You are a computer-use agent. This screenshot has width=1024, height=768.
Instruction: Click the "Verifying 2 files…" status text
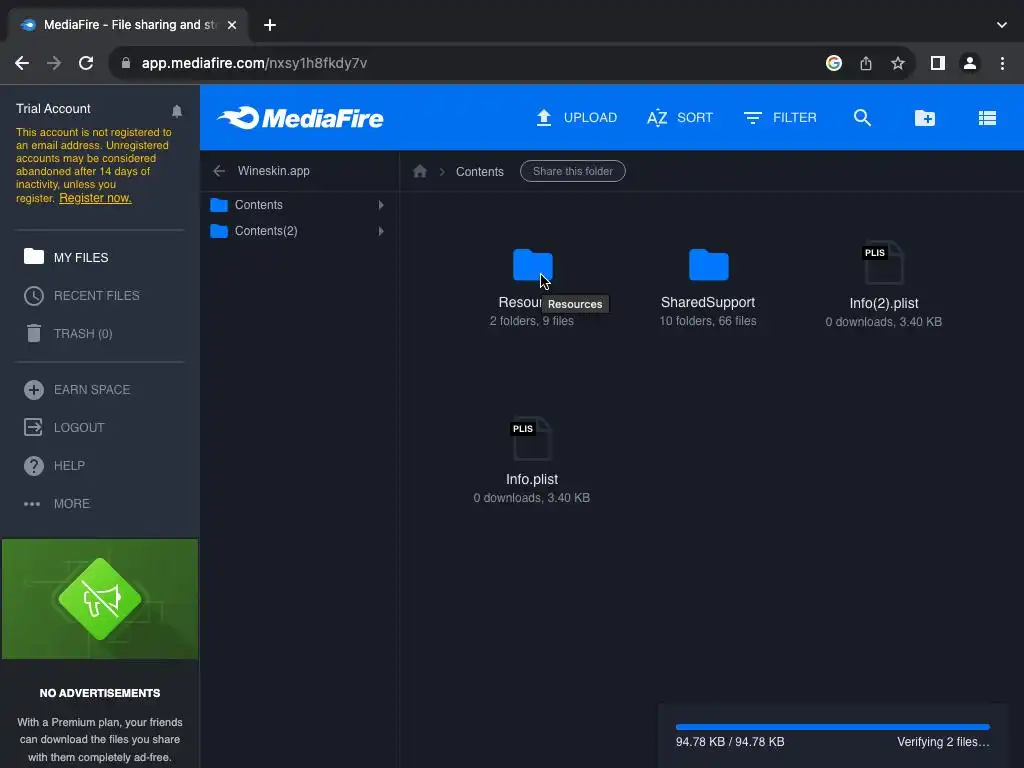tap(943, 742)
